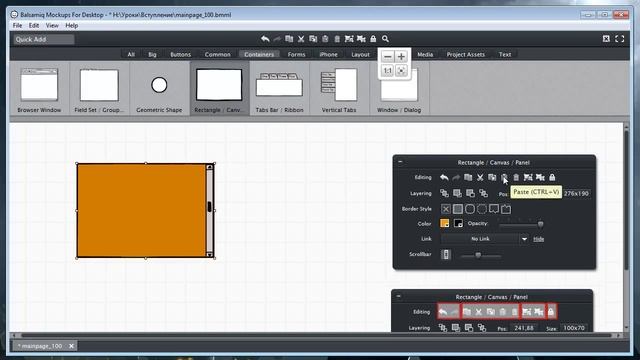Open the black border color swatch
This screenshot has height=360, width=640.
(x=458, y=223)
